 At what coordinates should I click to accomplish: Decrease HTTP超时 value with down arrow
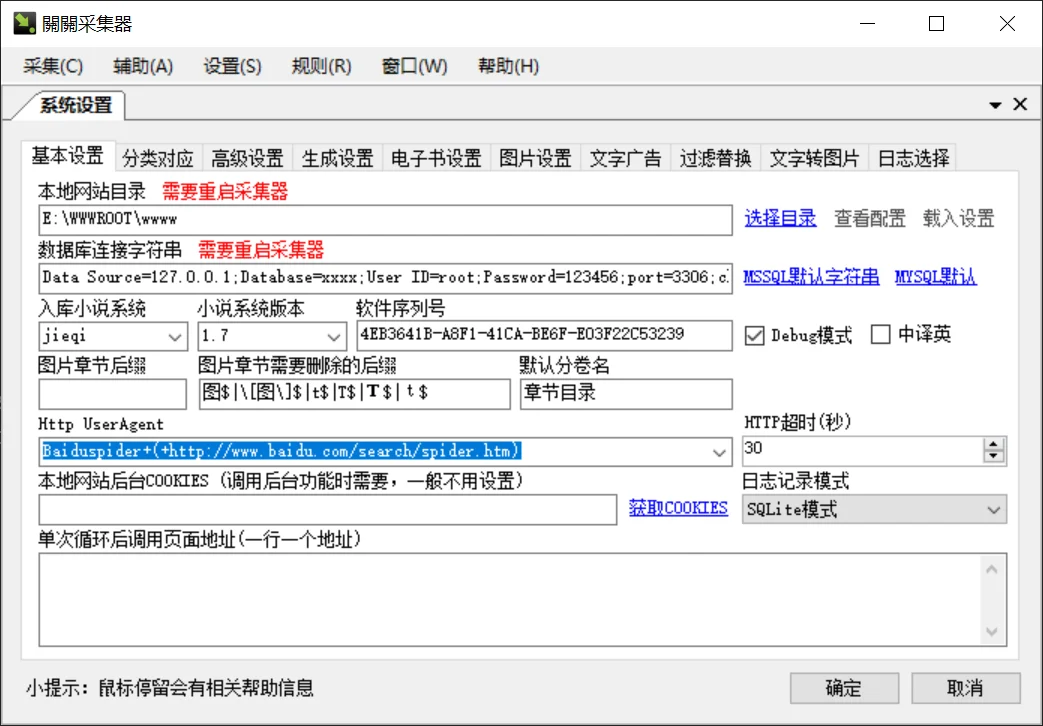pos(993,457)
